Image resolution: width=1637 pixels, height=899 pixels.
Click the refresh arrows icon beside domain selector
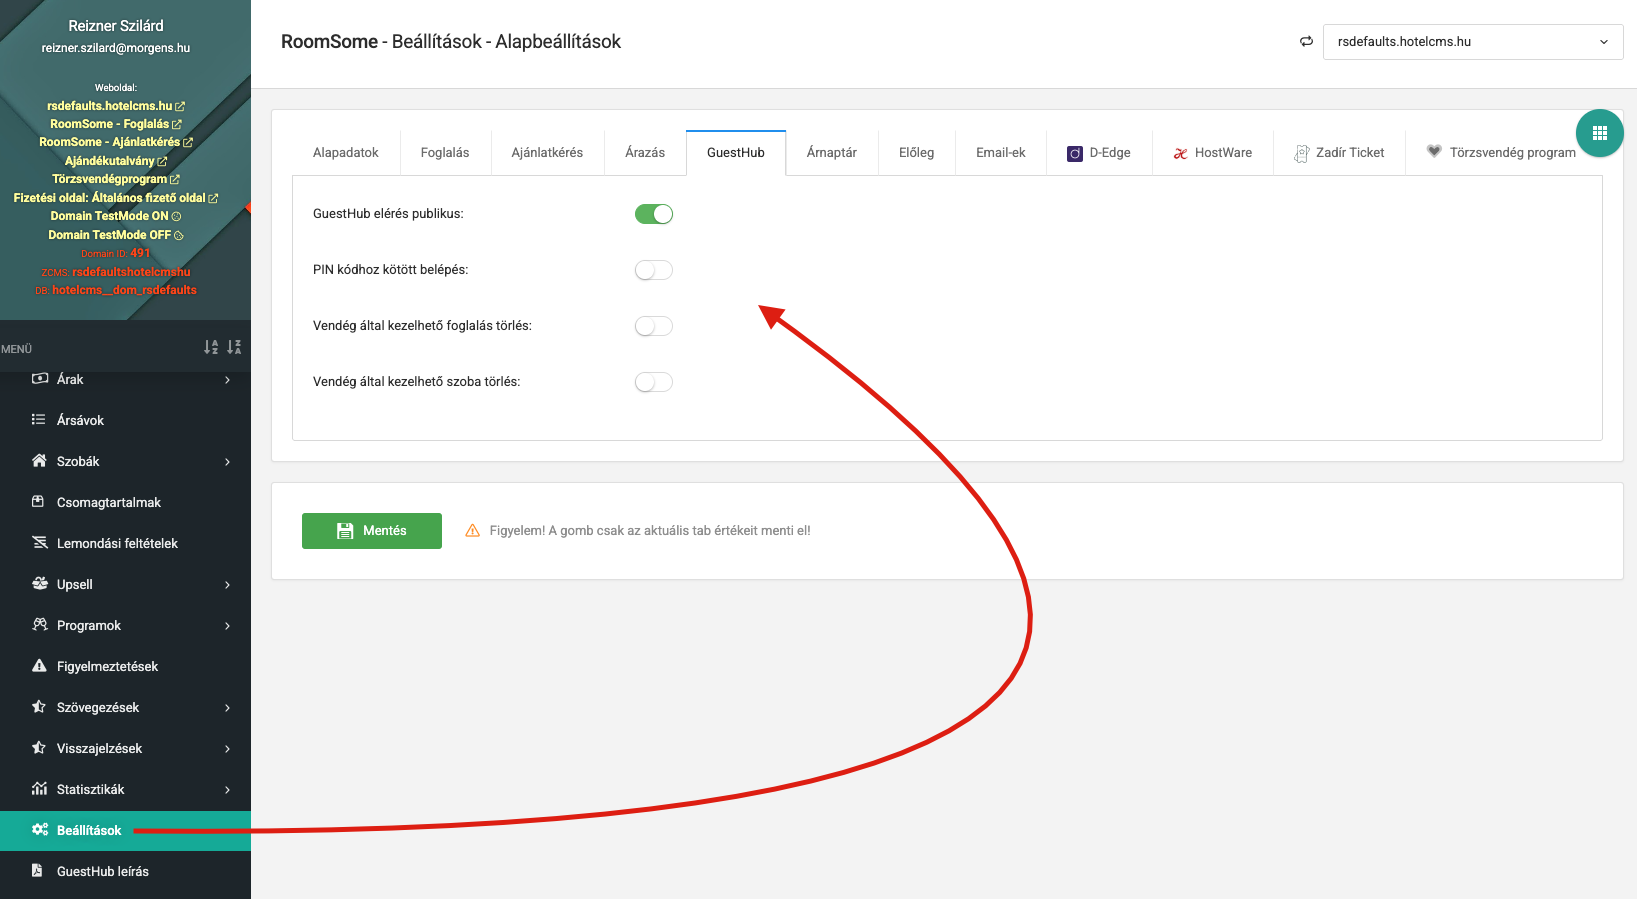point(1306,42)
